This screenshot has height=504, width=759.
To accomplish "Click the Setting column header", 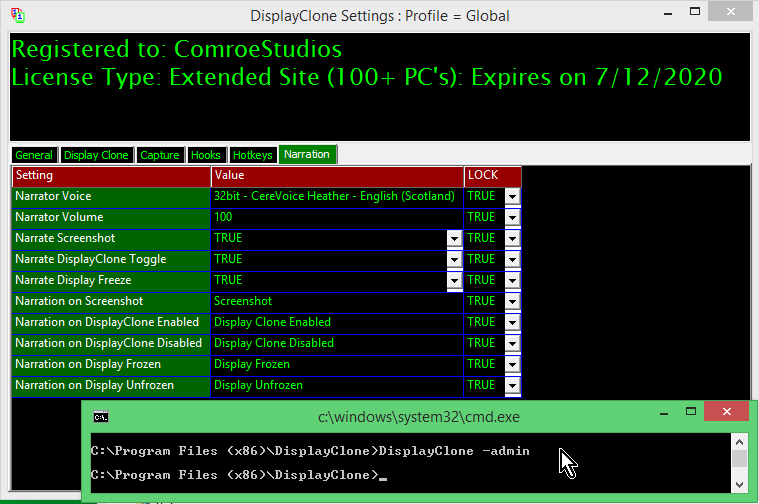I will click(111, 176).
